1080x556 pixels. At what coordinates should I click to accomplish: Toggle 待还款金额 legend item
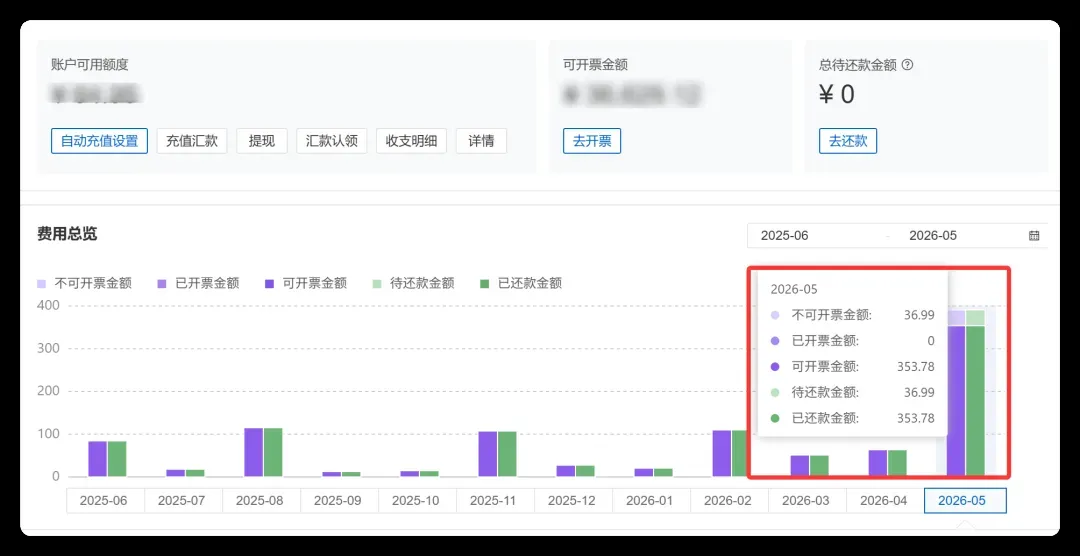[x=413, y=283]
